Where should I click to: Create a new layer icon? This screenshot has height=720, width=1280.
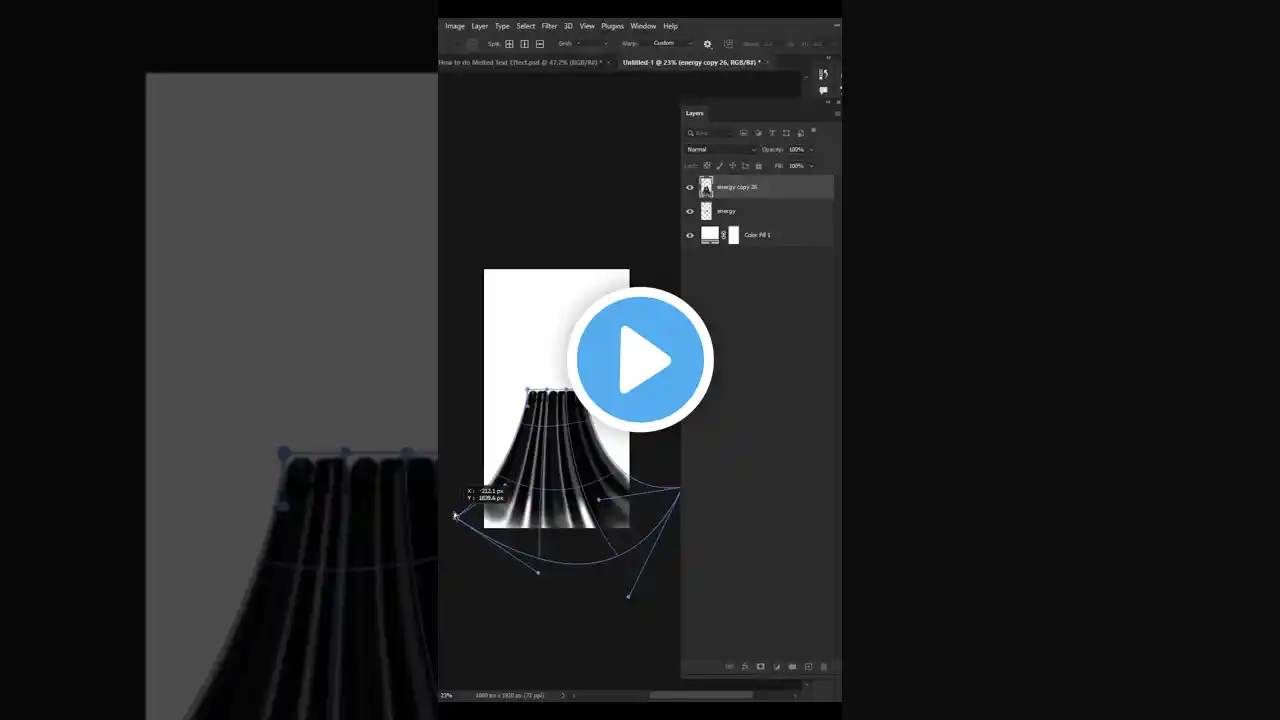pos(808,667)
